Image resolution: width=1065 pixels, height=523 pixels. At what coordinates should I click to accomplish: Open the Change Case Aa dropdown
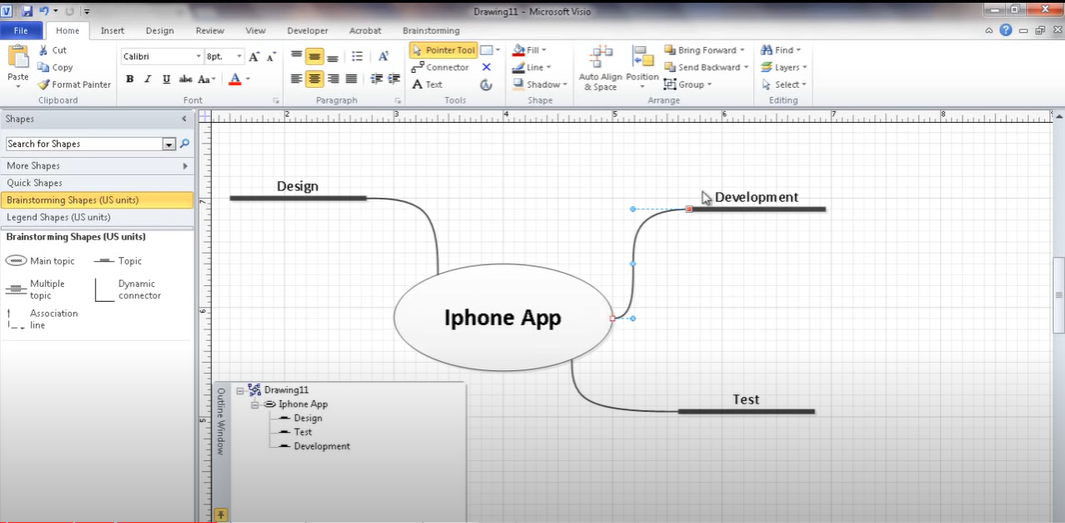tap(207, 79)
